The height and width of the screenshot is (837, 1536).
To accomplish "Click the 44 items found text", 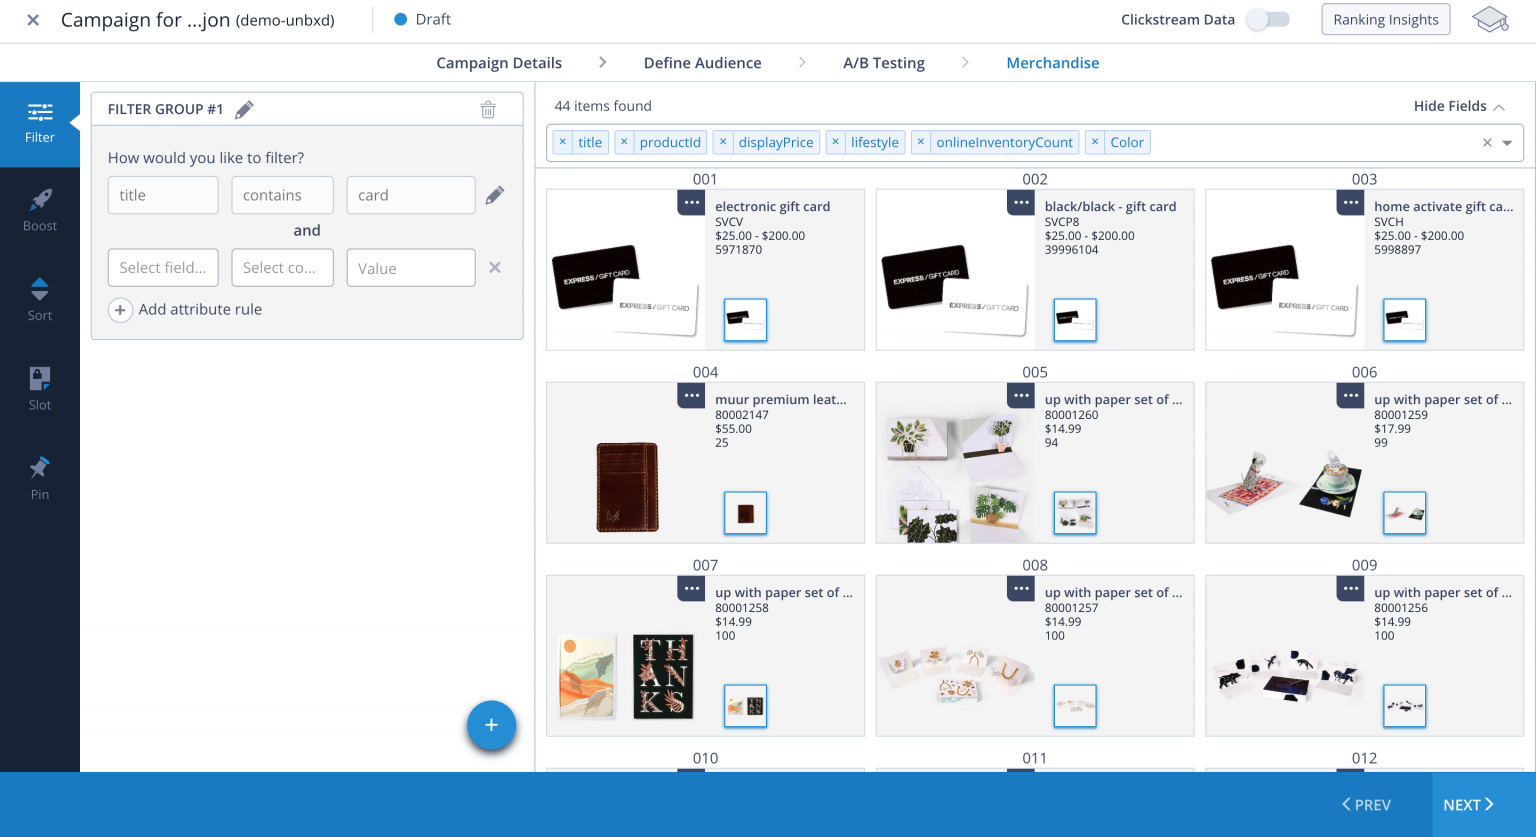I will 603,106.
